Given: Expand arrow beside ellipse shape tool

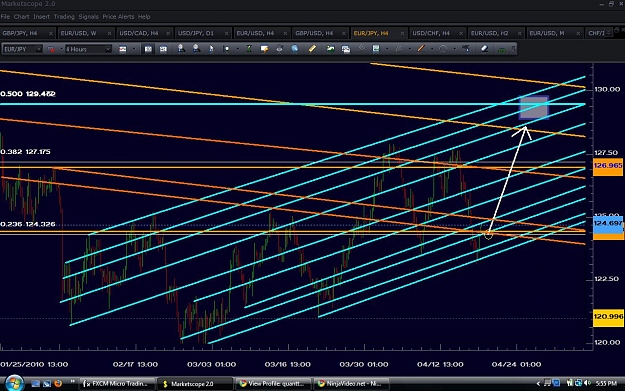Looking at the screenshot, I should 455,49.
